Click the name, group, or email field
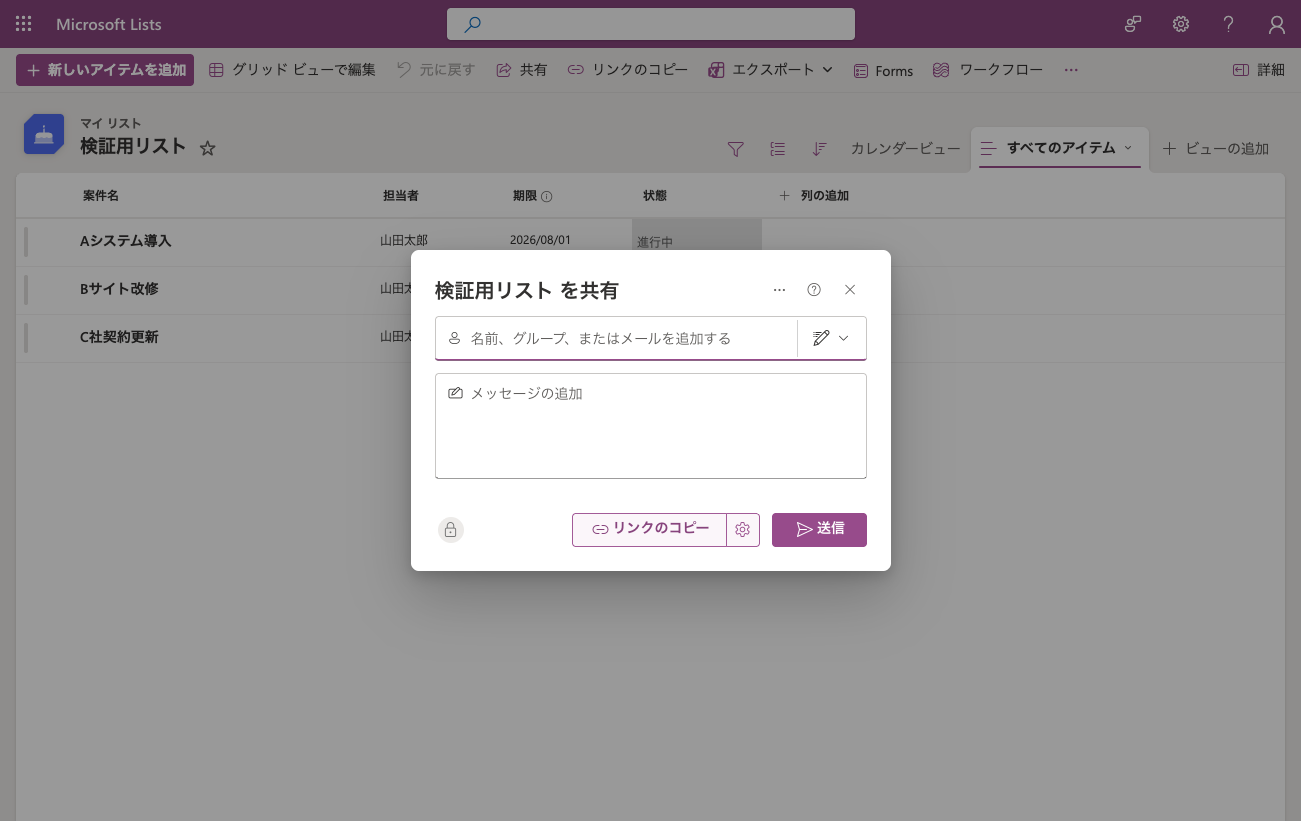This screenshot has width=1301, height=821. pyautogui.click(x=616, y=338)
